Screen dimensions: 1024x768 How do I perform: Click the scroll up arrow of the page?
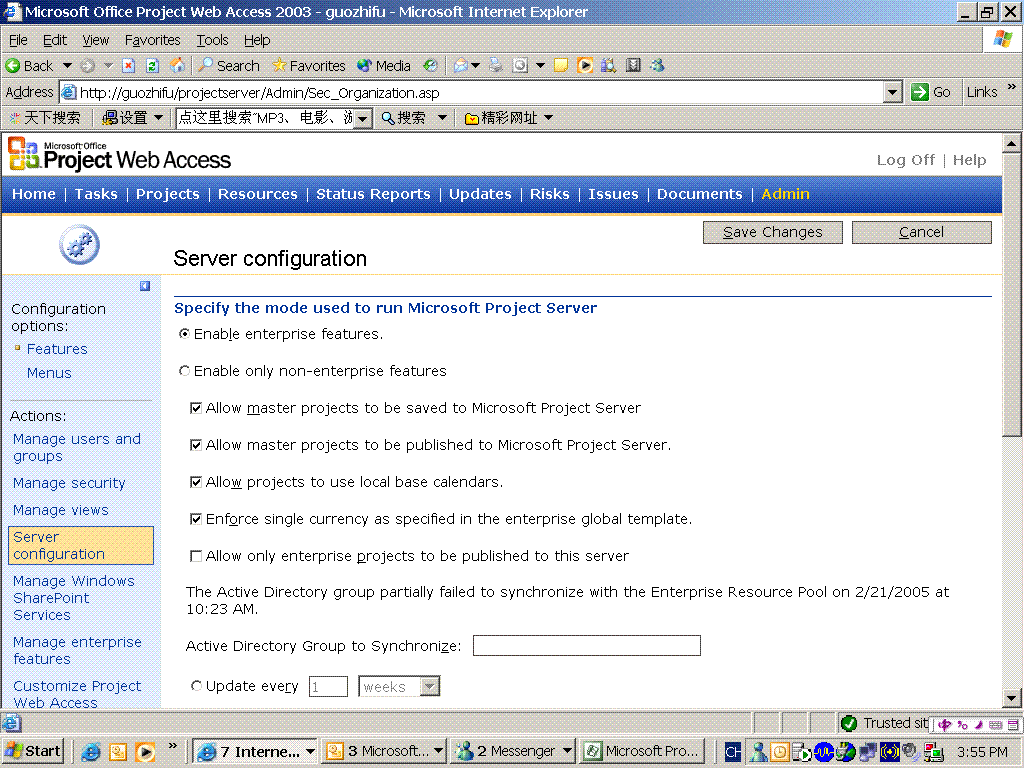[1012, 144]
